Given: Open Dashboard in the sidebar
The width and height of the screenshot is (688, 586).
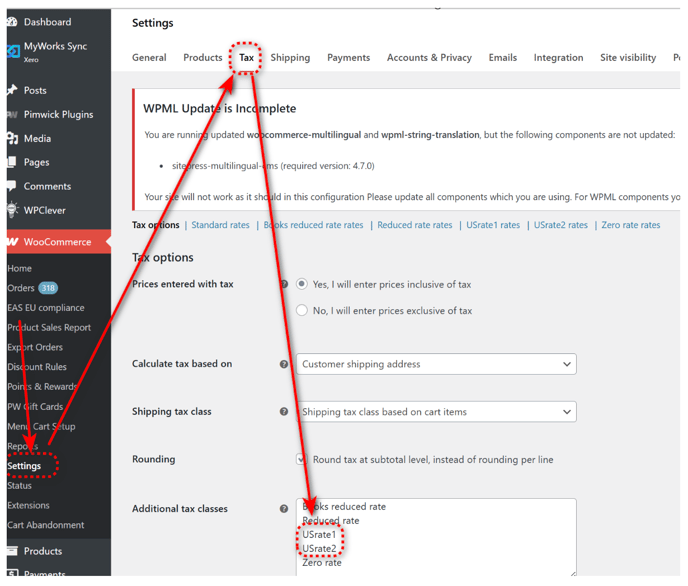Looking at the screenshot, I should click(x=47, y=22).
